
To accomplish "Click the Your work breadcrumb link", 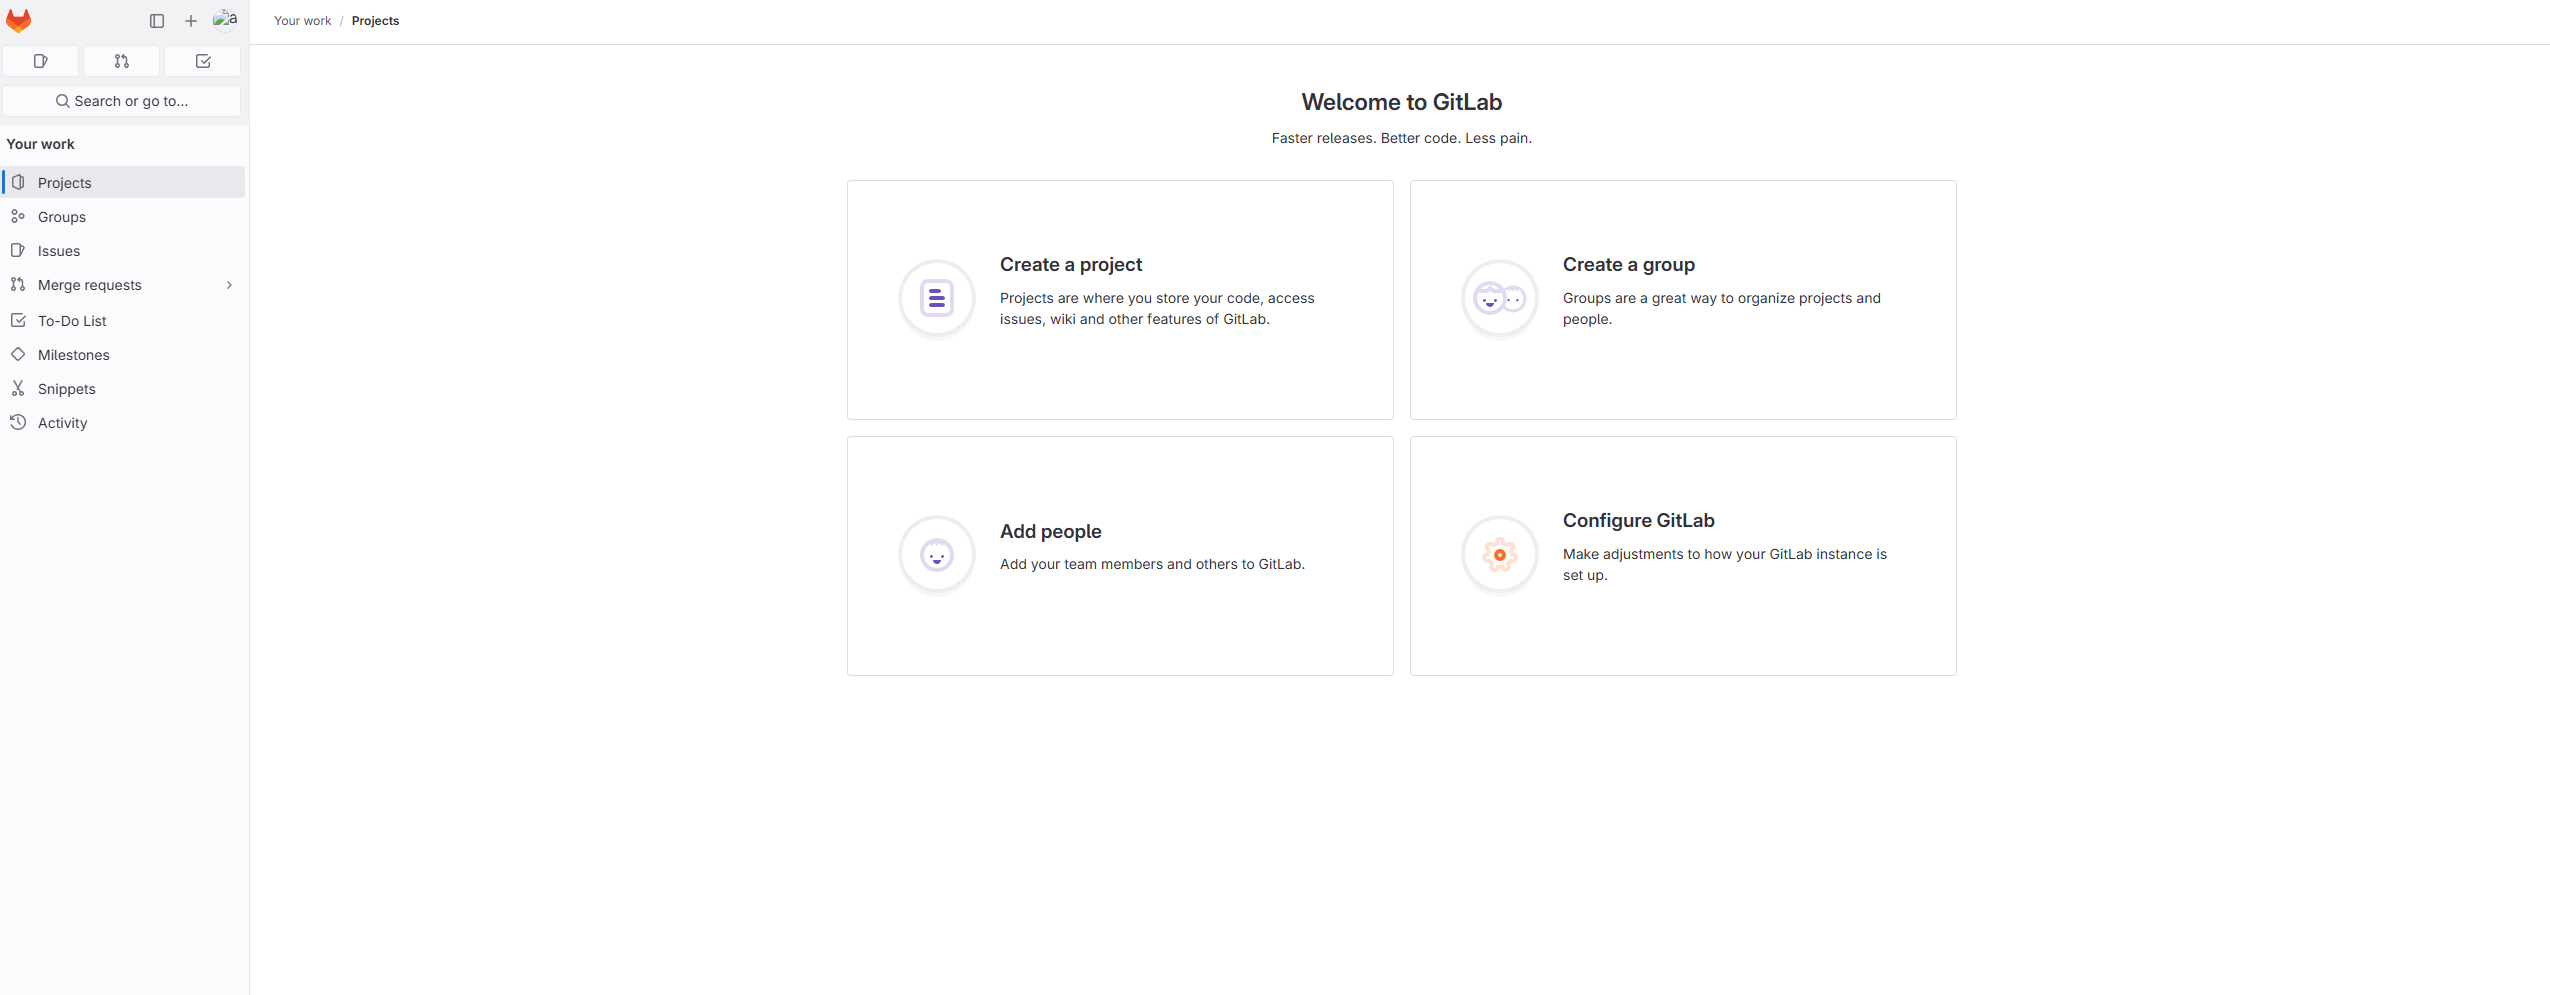I will coord(302,21).
